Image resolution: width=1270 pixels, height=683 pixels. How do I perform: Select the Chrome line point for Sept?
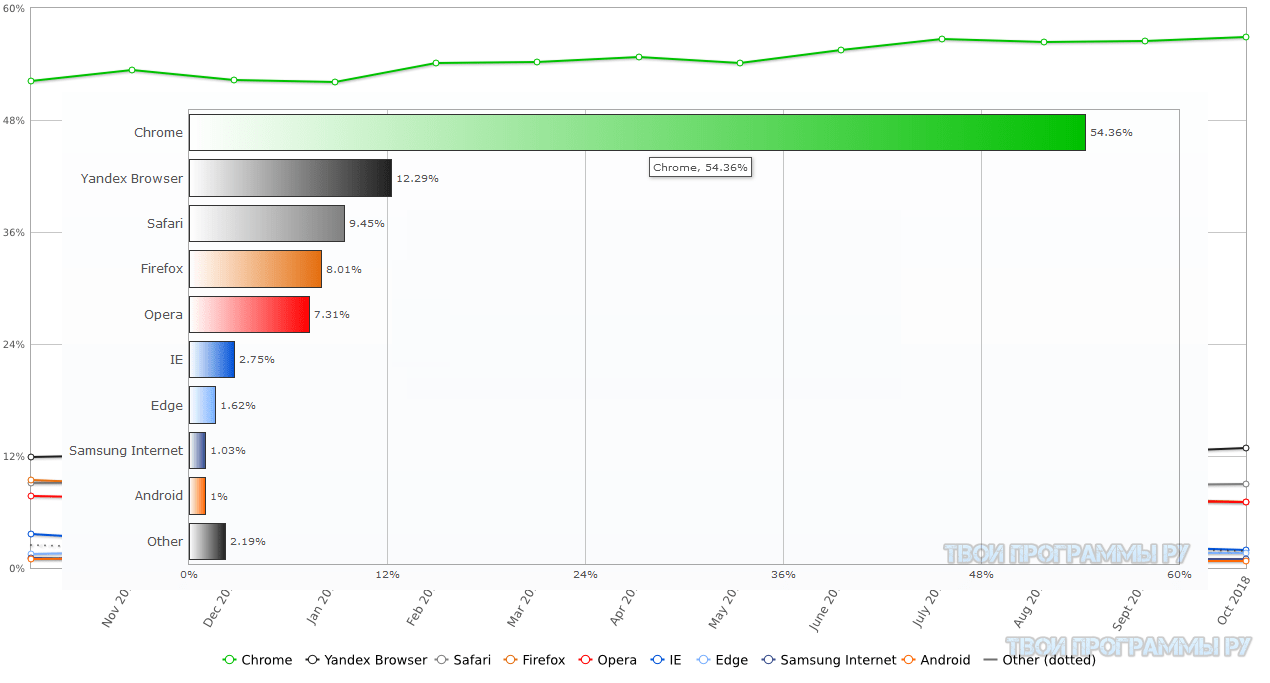tap(1144, 41)
